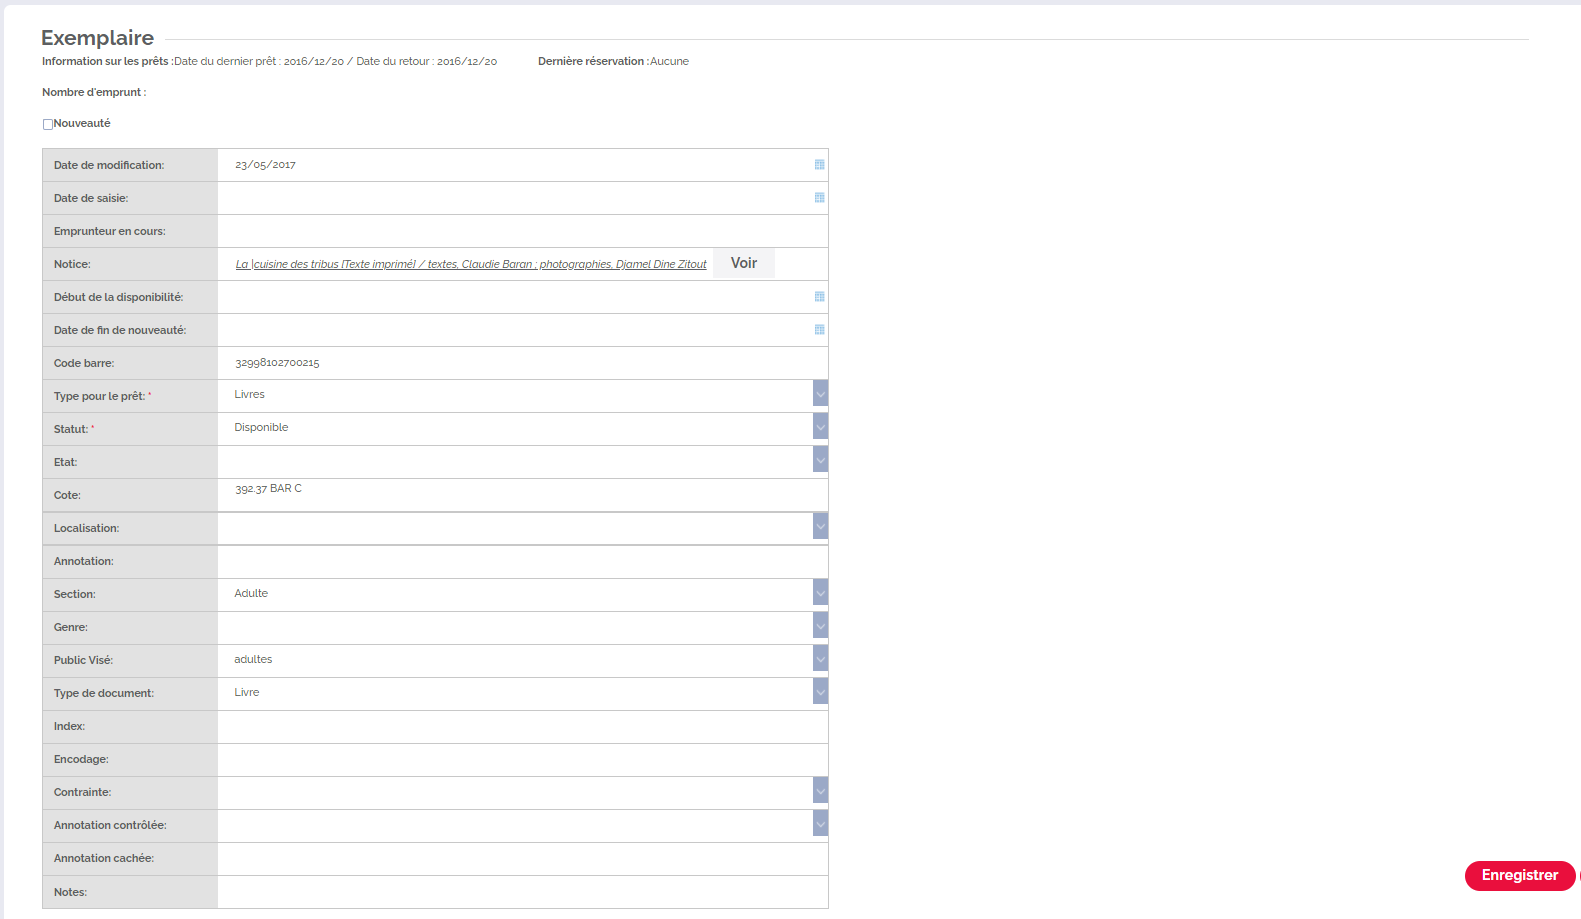The width and height of the screenshot is (1581, 919).
Task: Click the Localisation row label
Action: coord(86,528)
